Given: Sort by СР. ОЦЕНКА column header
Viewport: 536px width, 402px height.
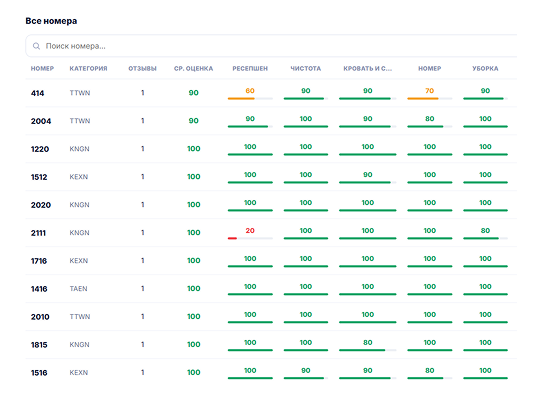Looking at the screenshot, I should click(x=193, y=68).
